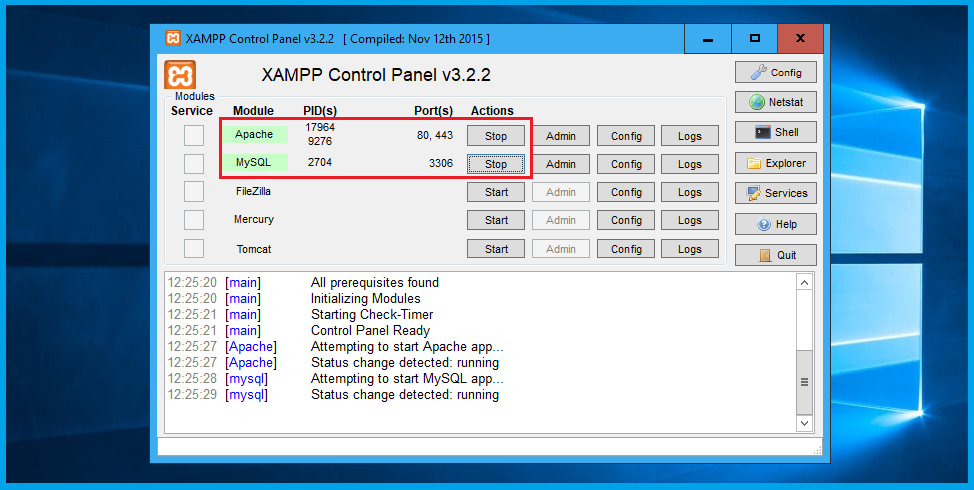
Task: Open the Services button
Action: click(776, 193)
